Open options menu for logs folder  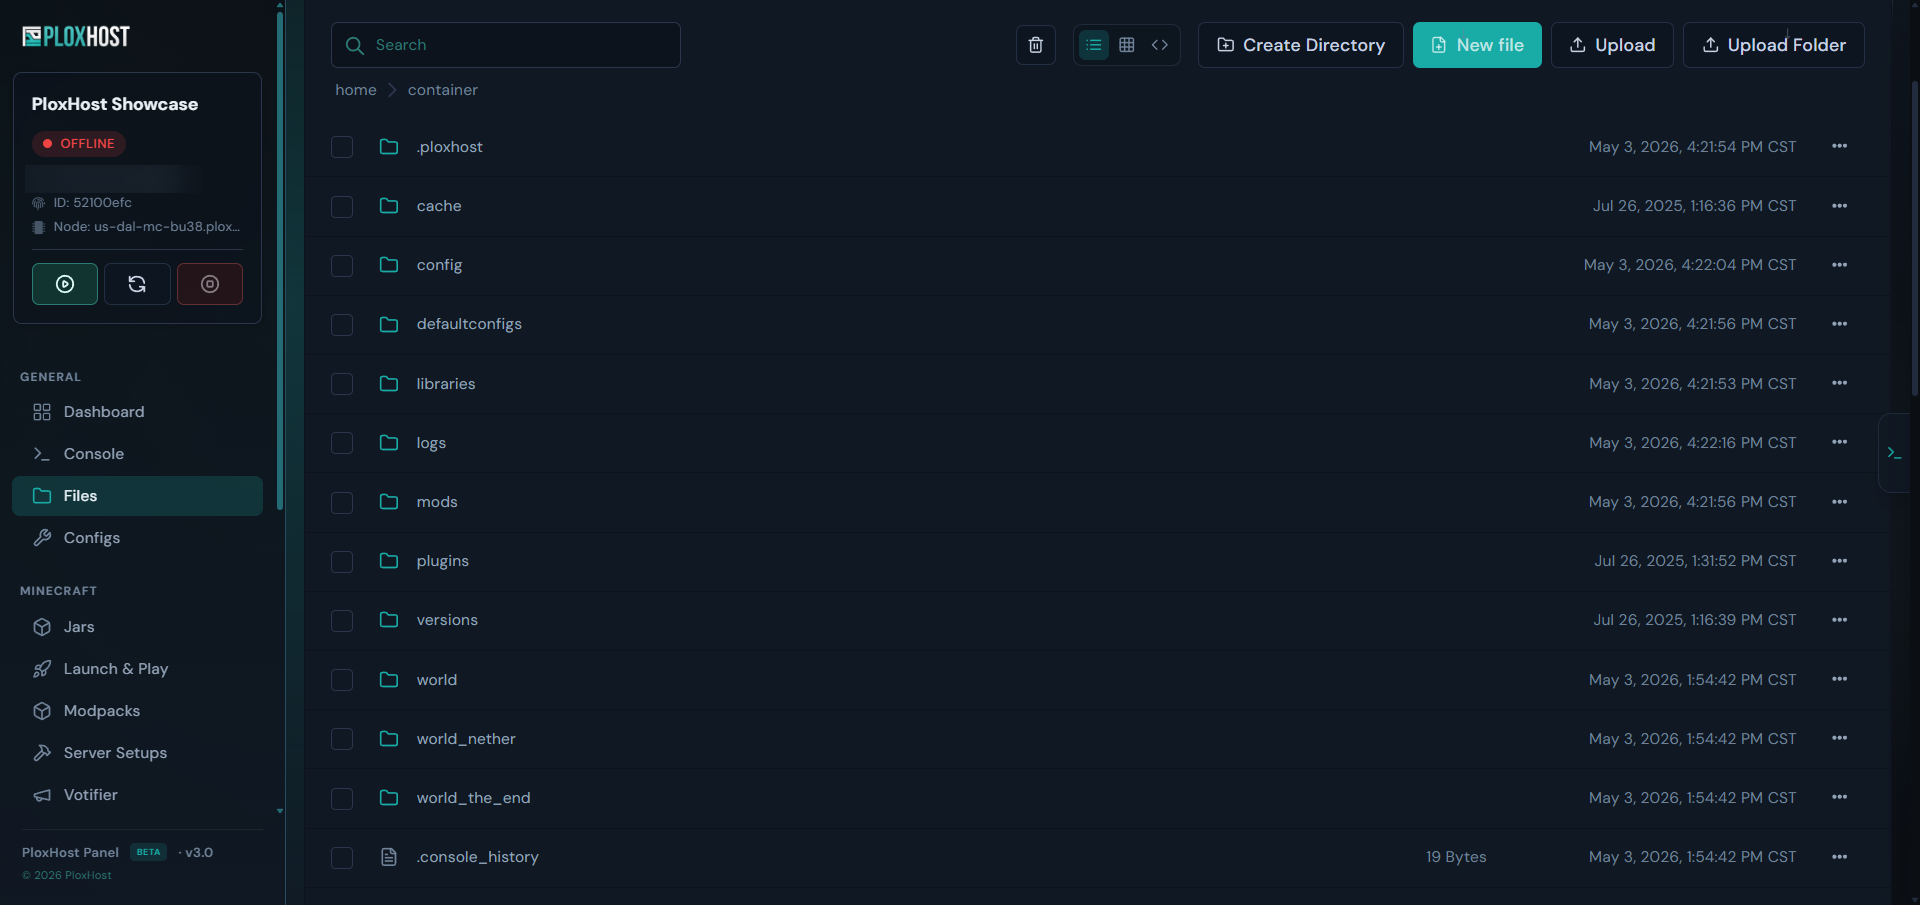pyautogui.click(x=1839, y=442)
